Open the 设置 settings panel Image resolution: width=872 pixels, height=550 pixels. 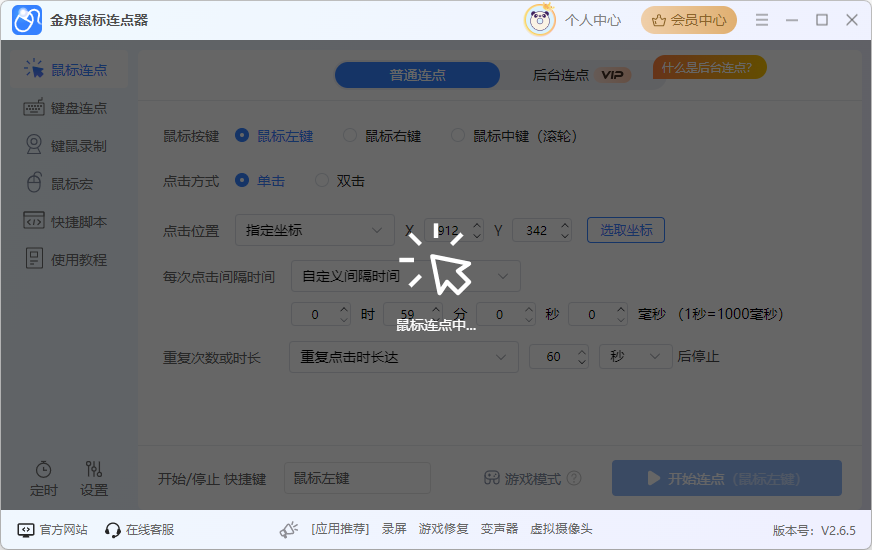click(94, 479)
